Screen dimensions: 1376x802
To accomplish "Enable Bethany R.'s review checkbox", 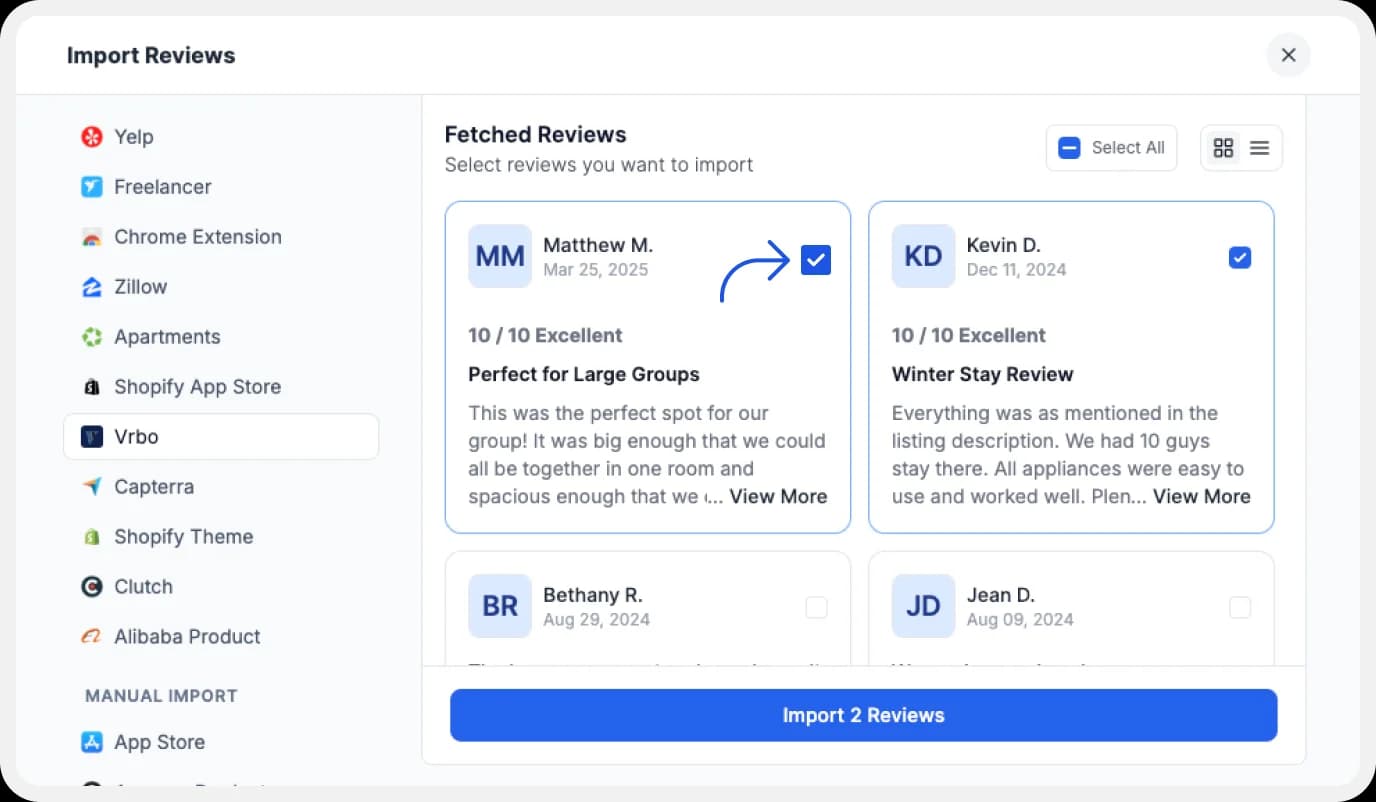I will (x=816, y=607).
